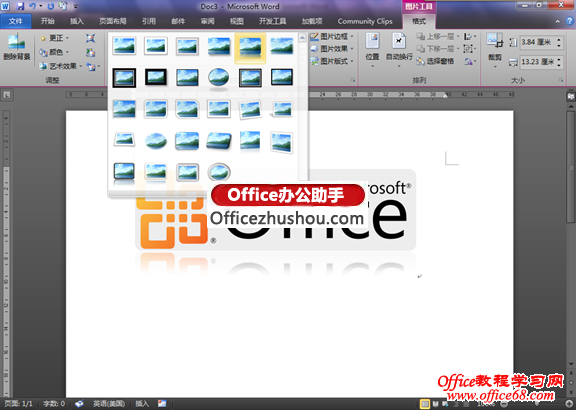This screenshot has height=410, width=576.
Task: Apply Simple Frame White picture style thumbnail
Action: (124, 46)
